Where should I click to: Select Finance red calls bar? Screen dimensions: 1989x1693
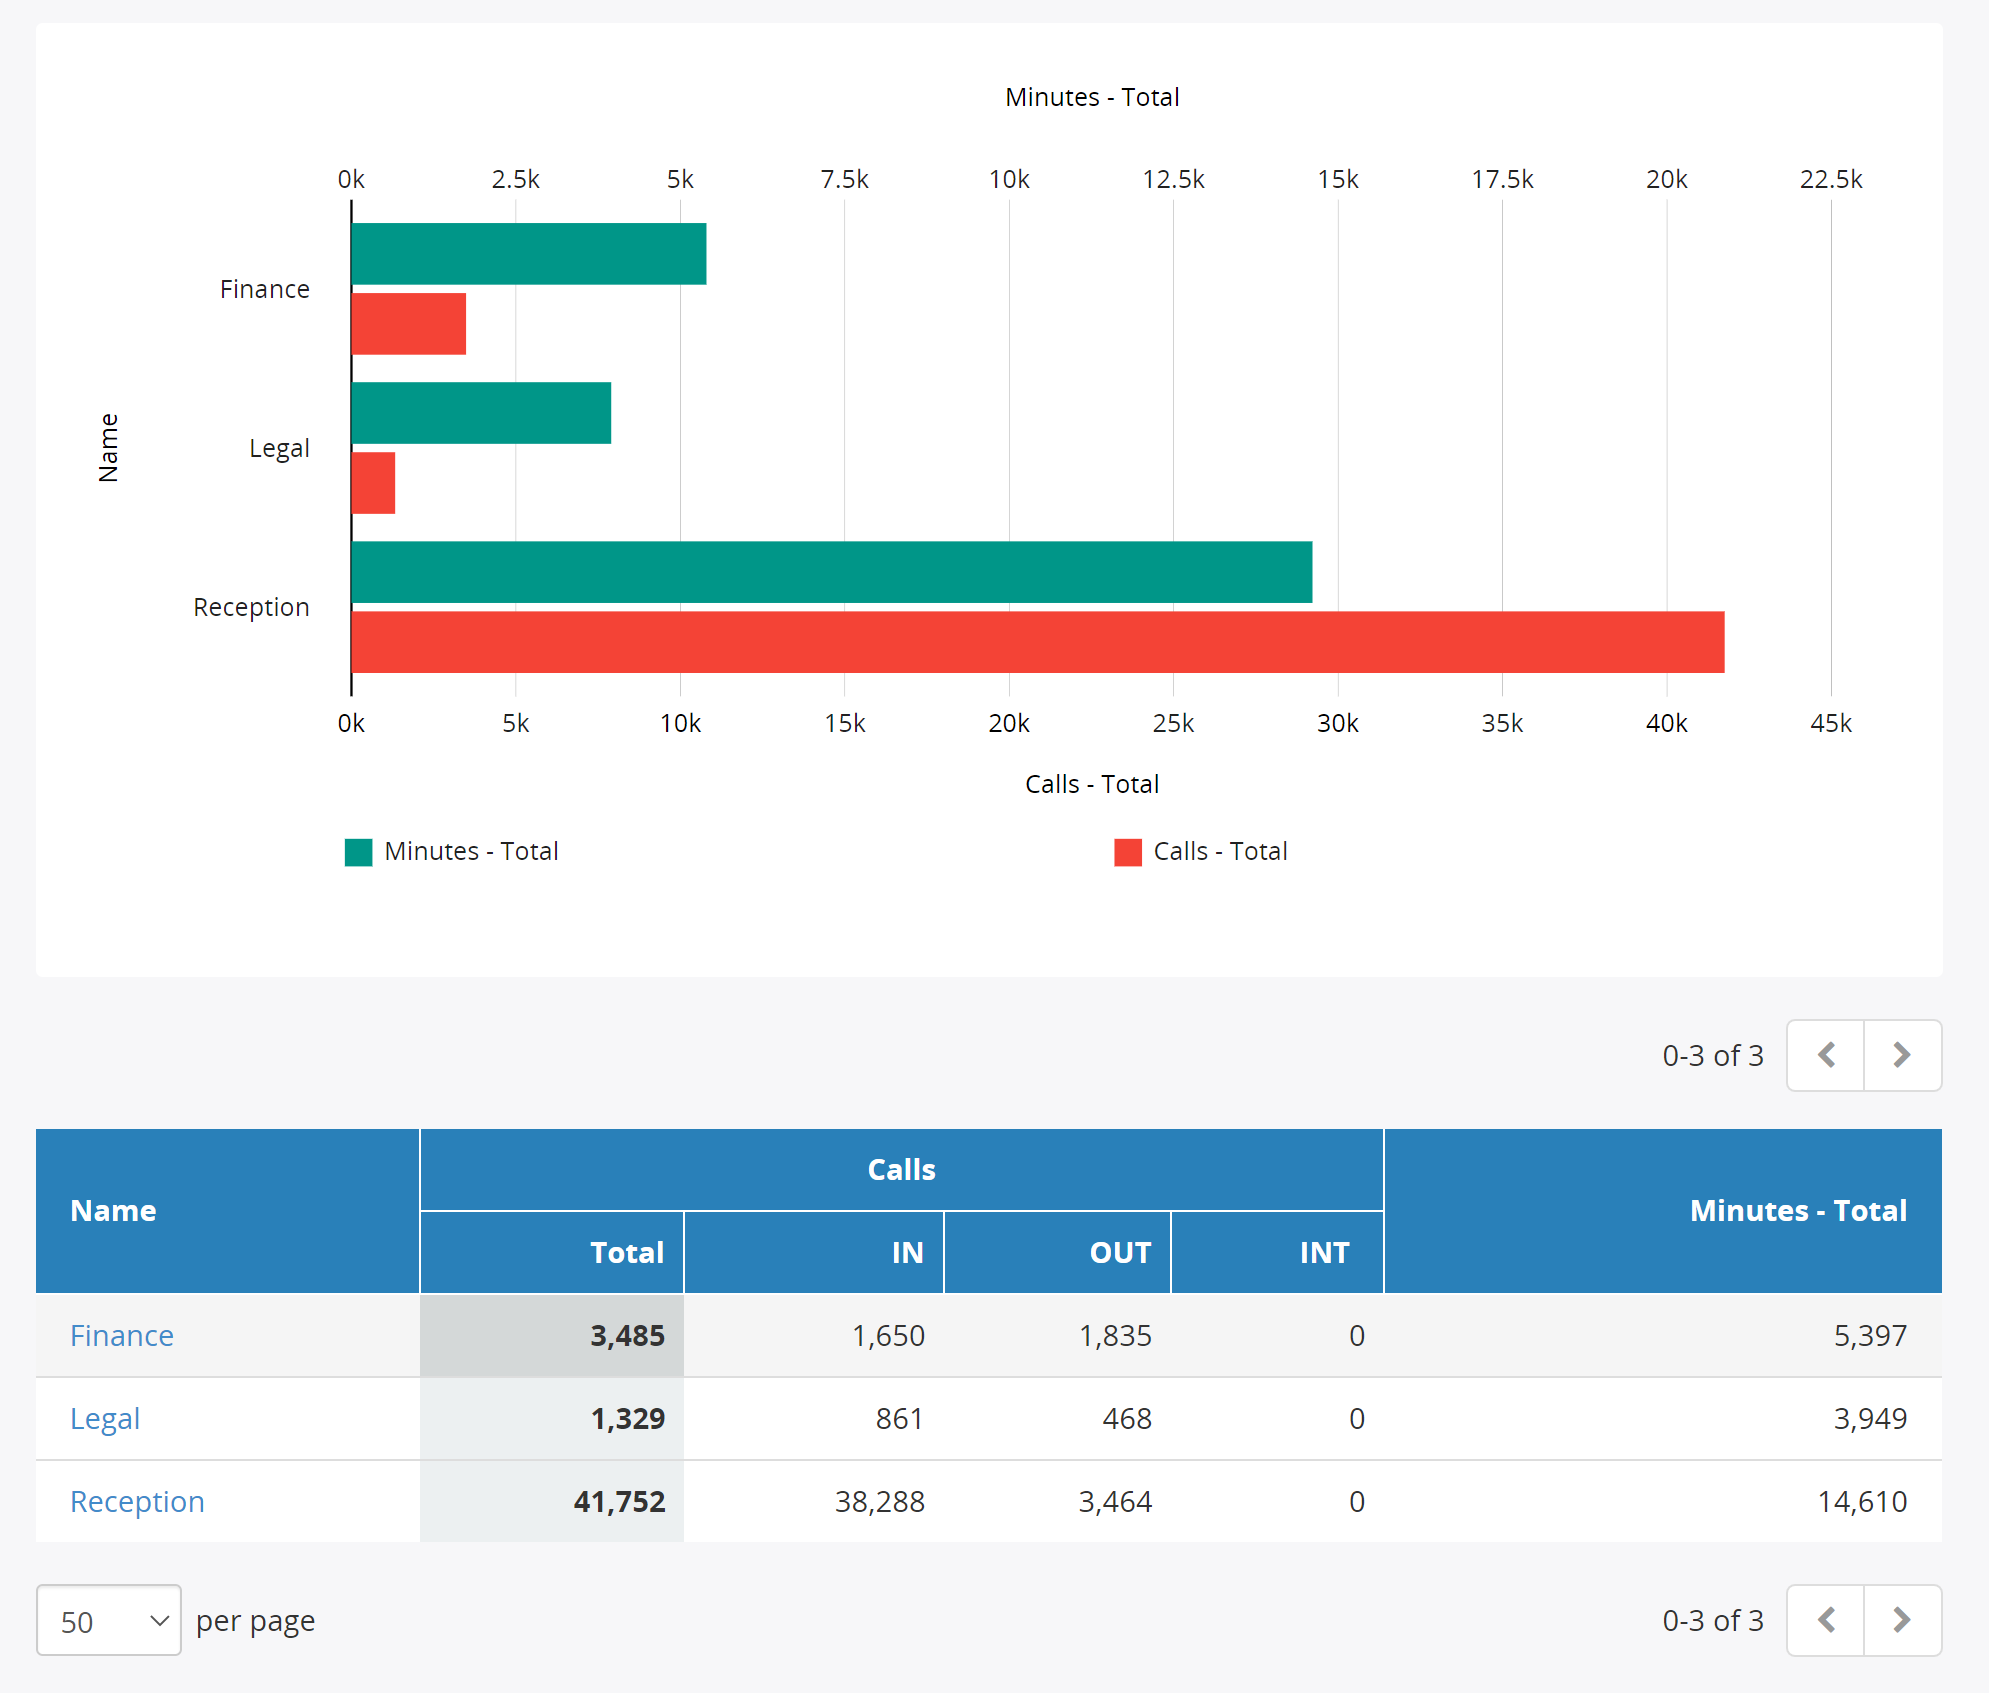(x=409, y=324)
